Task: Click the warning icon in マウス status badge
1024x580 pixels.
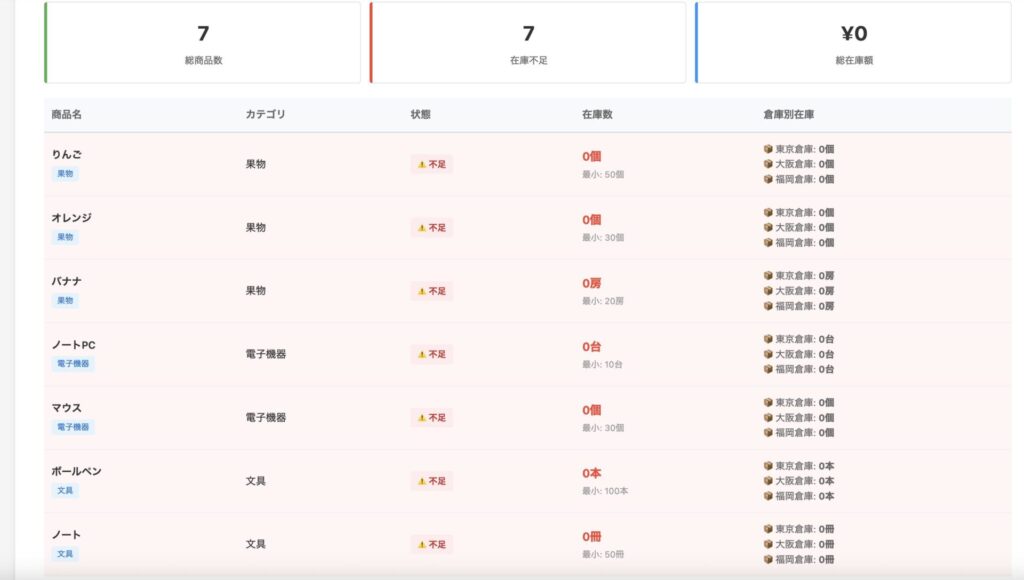Action: click(422, 418)
